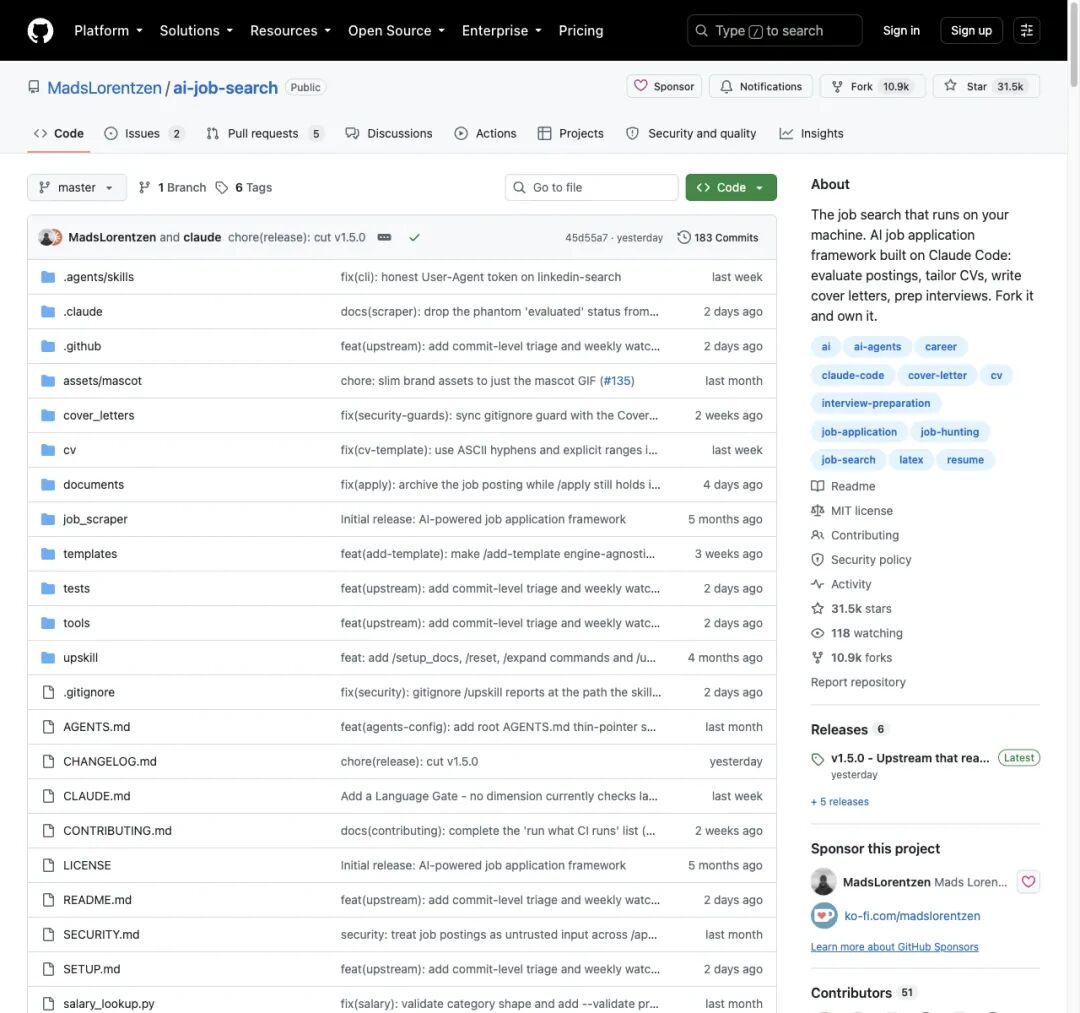Click Sign in
This screenshot has height=1013, width=1080.
point(901,31)
